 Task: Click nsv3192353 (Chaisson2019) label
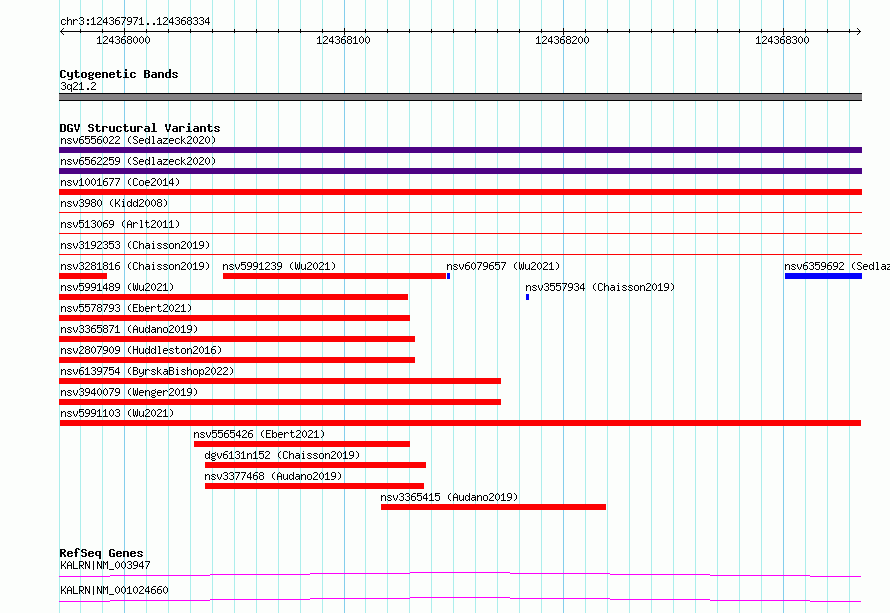click(135, 245)
